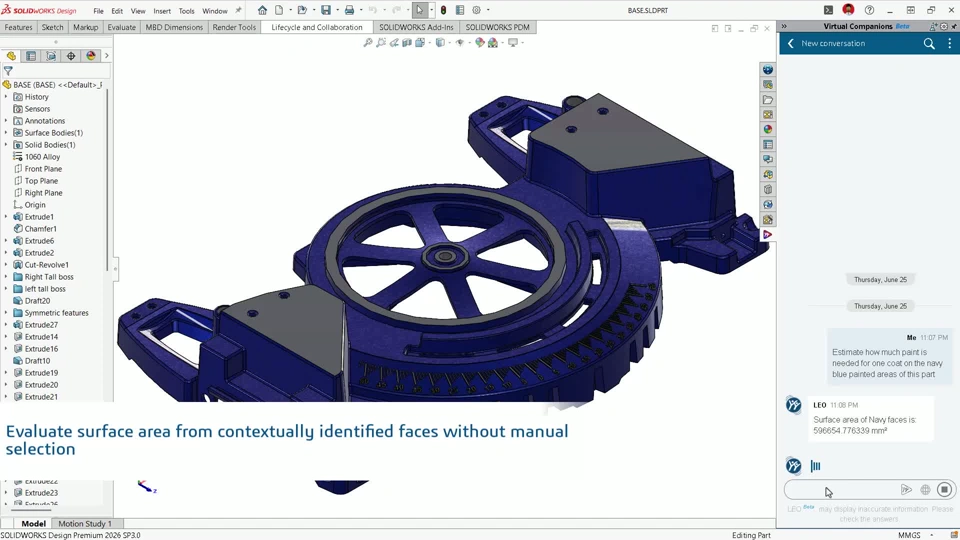Image resolution: width=960 pixels, height=540 pixels.
Task: Click the Section View icon
Action: [407, 43]
